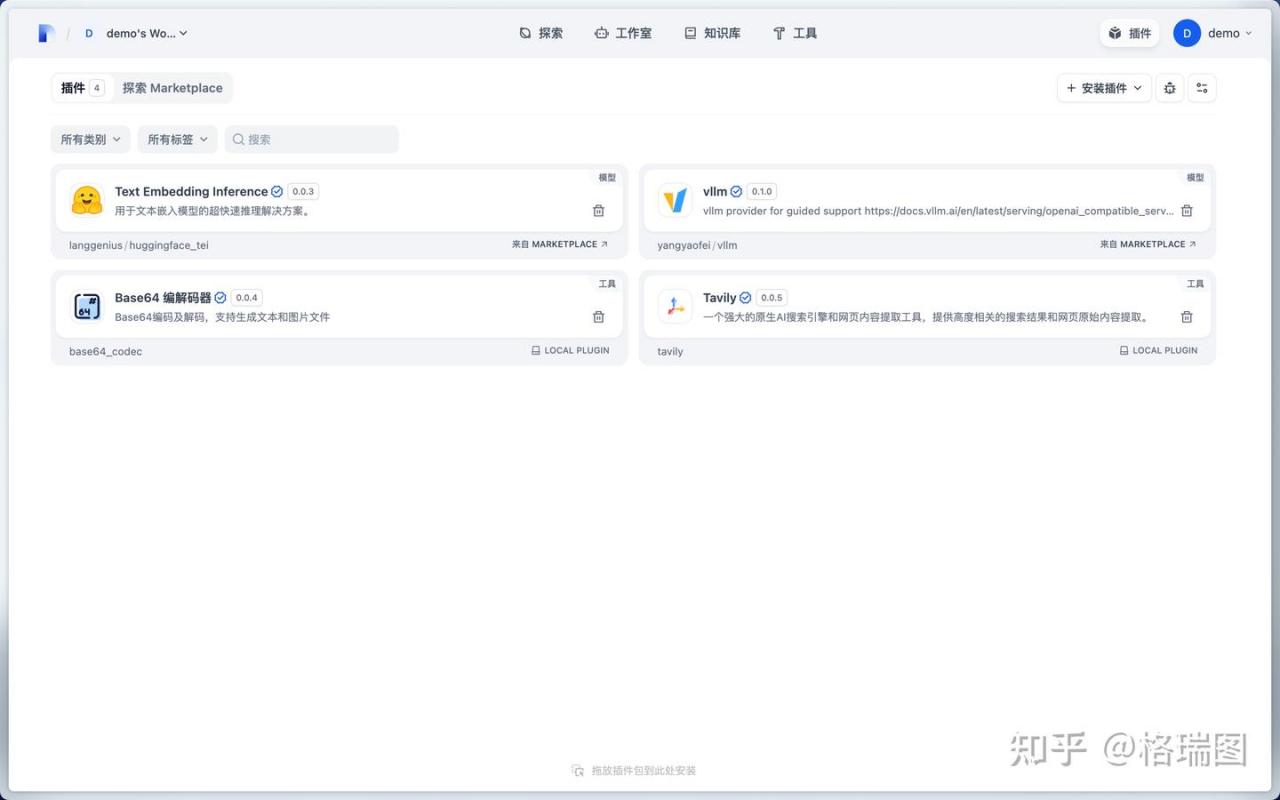Image resolution: width=1280 pixels, height=800 pixels.
Task: Click LOCAL PLUGIN label for tavily
Action: point(1158,351)
